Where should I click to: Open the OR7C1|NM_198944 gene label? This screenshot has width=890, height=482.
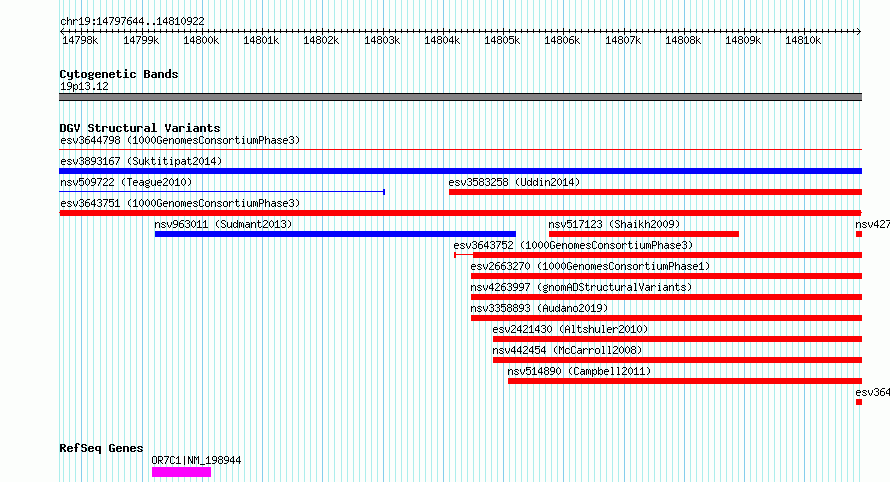click(x=196, y=460)
